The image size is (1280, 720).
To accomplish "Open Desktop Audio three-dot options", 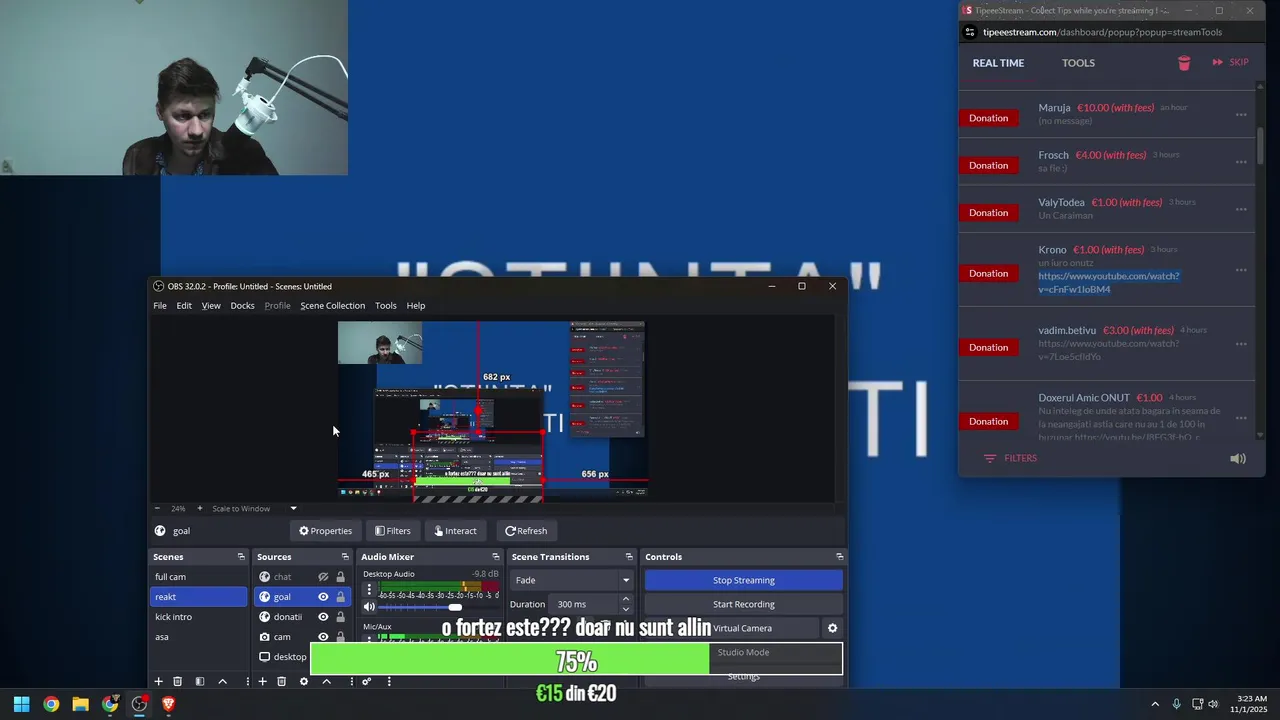I will (x=369, y=590).
